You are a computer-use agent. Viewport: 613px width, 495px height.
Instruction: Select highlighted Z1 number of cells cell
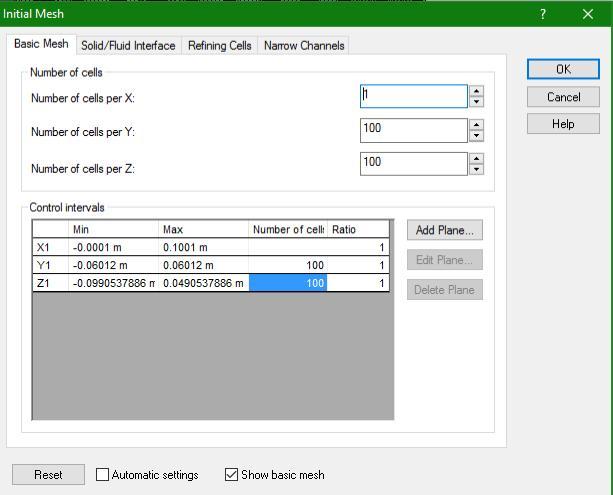pyautogui.click(x=288, y=283)
